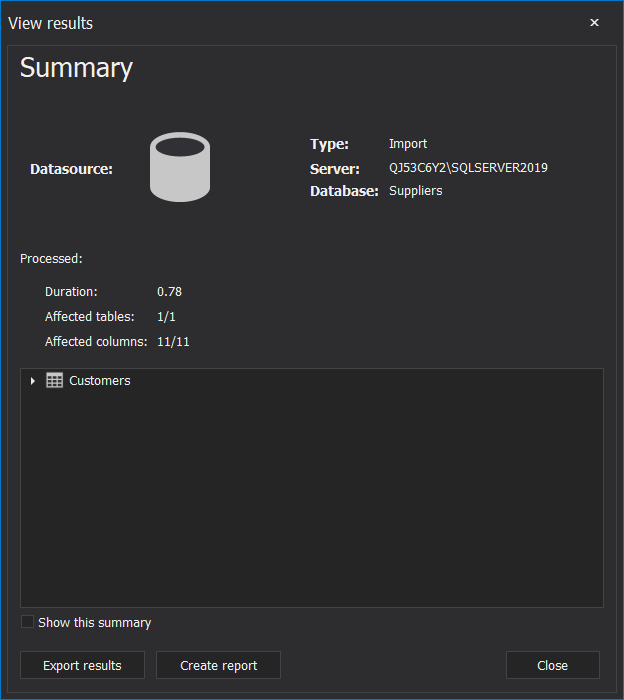Screen dimensions: 624x700
Task: Click the Export results button
Action: (x=82, y=665)
